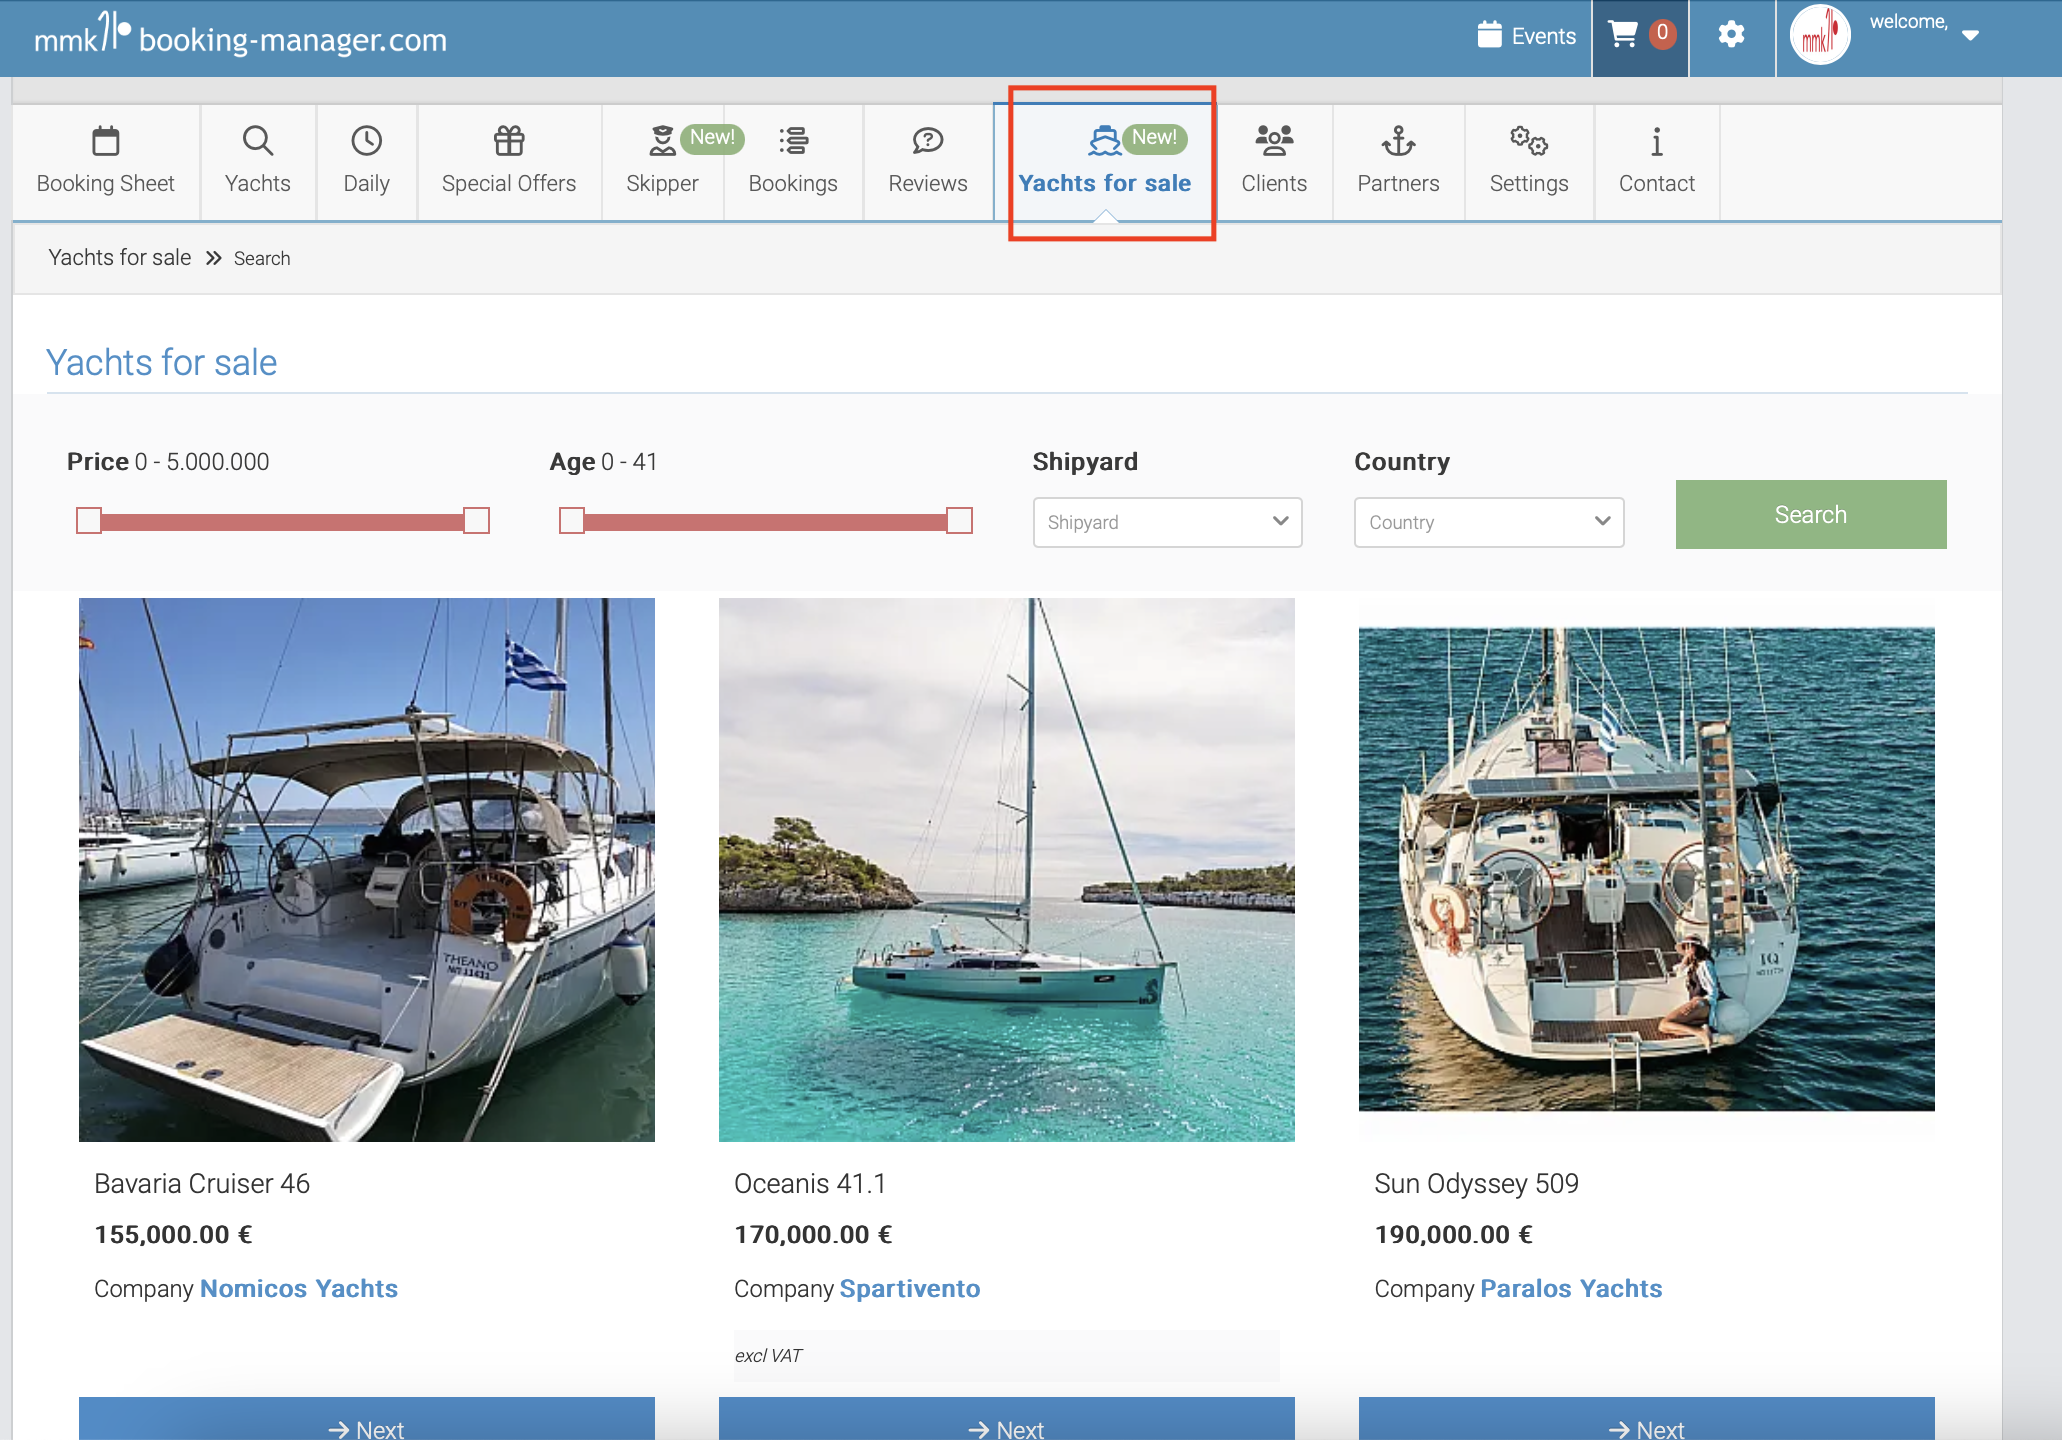Click the green Search button
The image size is (2062, 1440).
[x=1810, y=514]
